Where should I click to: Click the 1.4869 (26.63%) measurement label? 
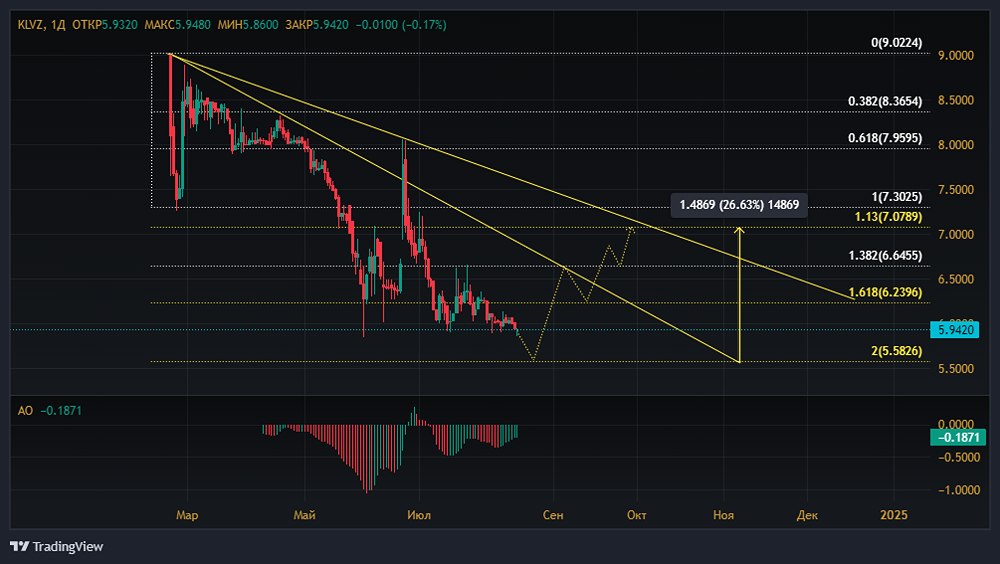coord(739,205)
